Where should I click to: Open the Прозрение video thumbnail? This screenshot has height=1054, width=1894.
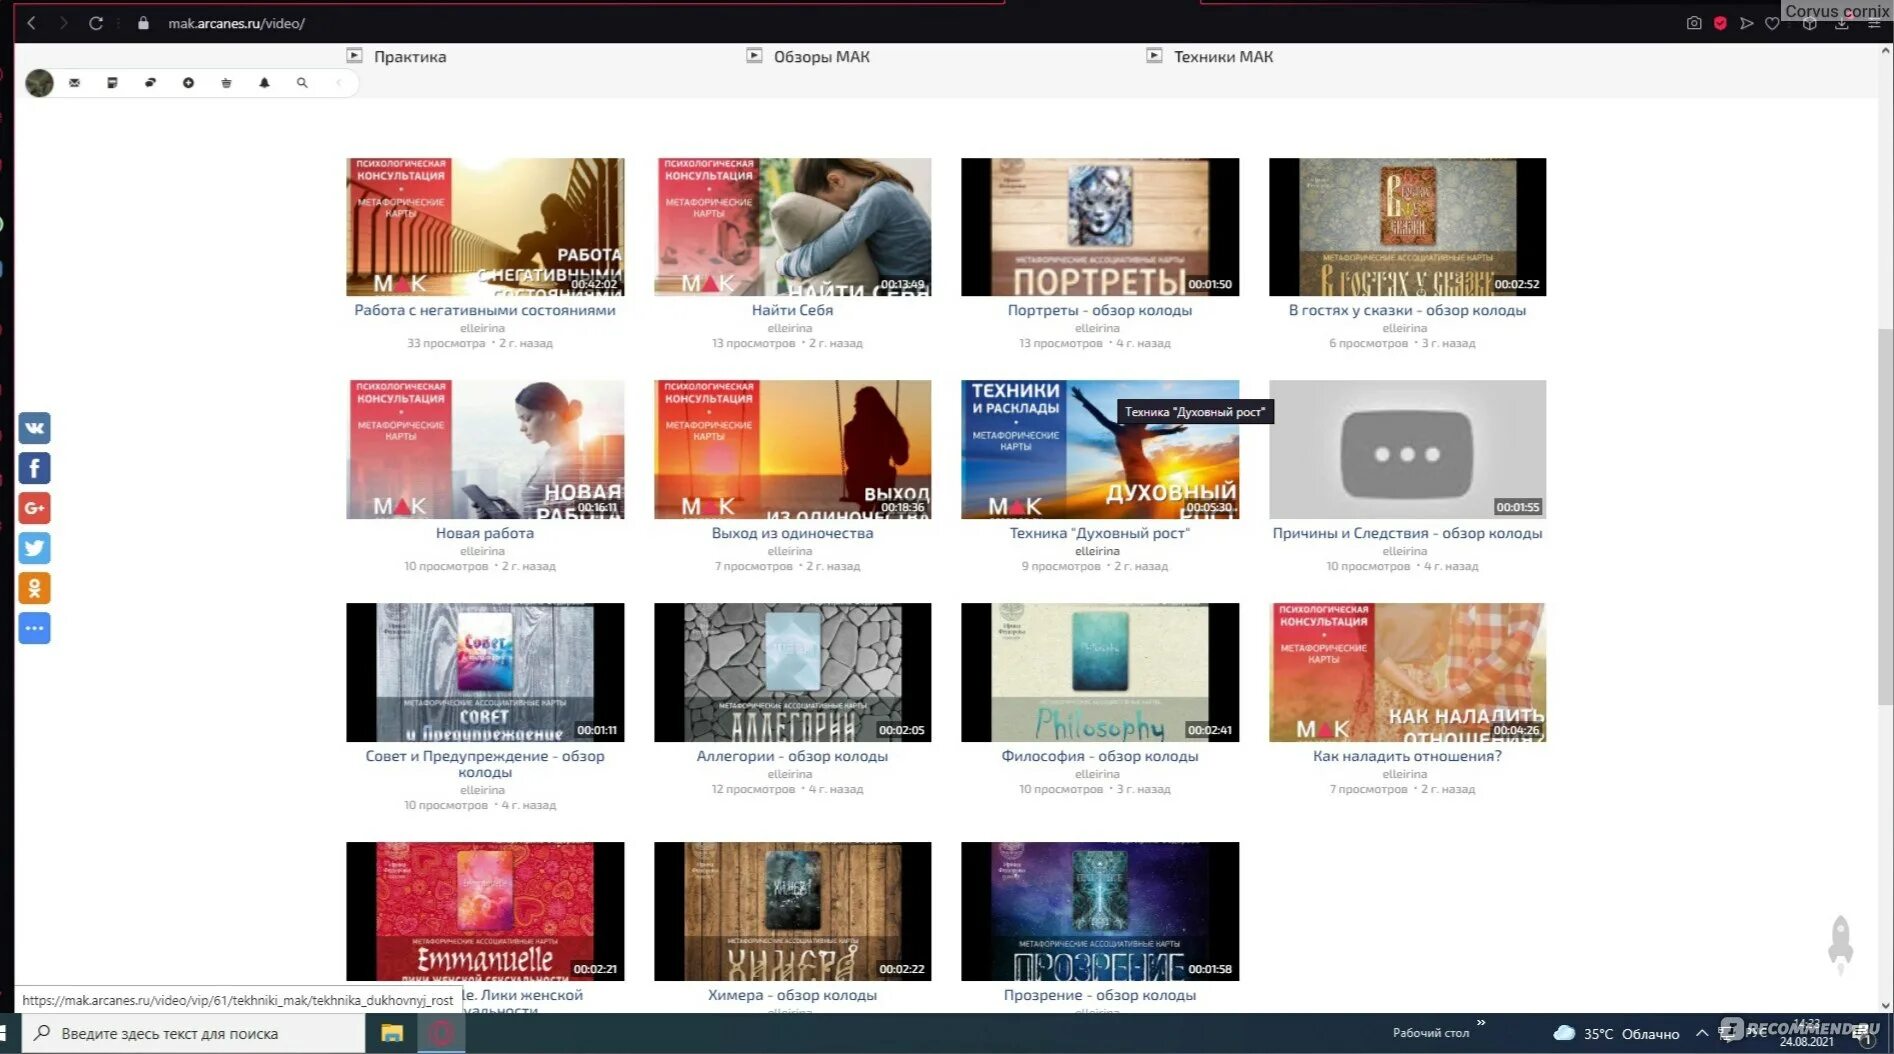1100,911
